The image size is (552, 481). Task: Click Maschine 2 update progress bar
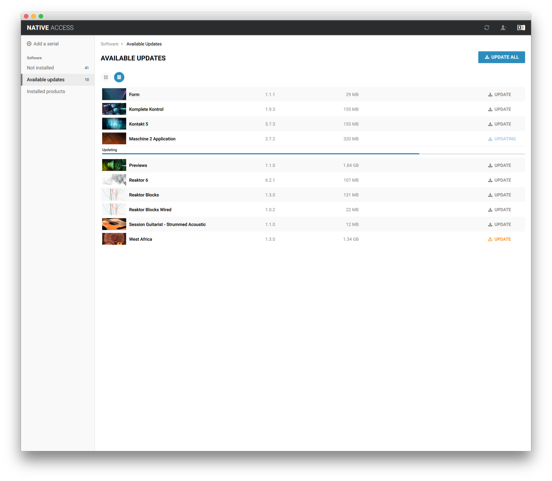(313, 154)
